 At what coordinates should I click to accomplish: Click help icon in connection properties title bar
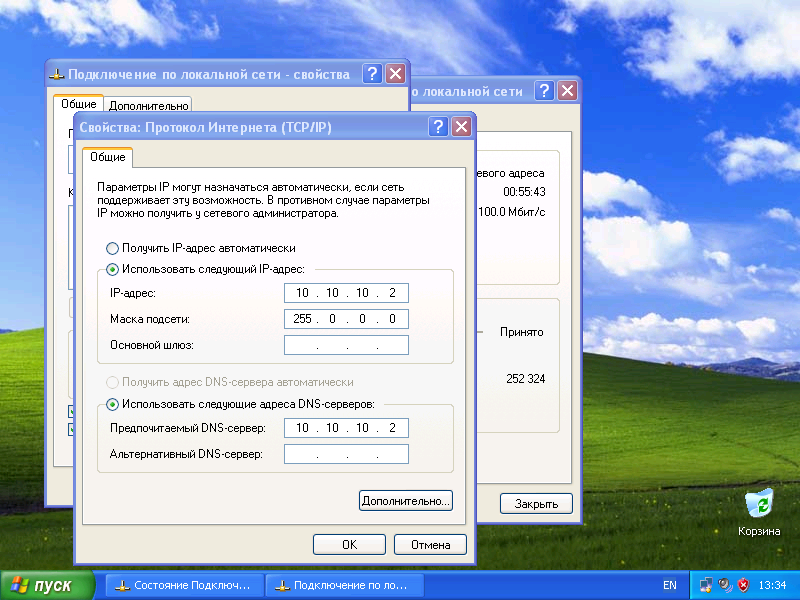372,73
